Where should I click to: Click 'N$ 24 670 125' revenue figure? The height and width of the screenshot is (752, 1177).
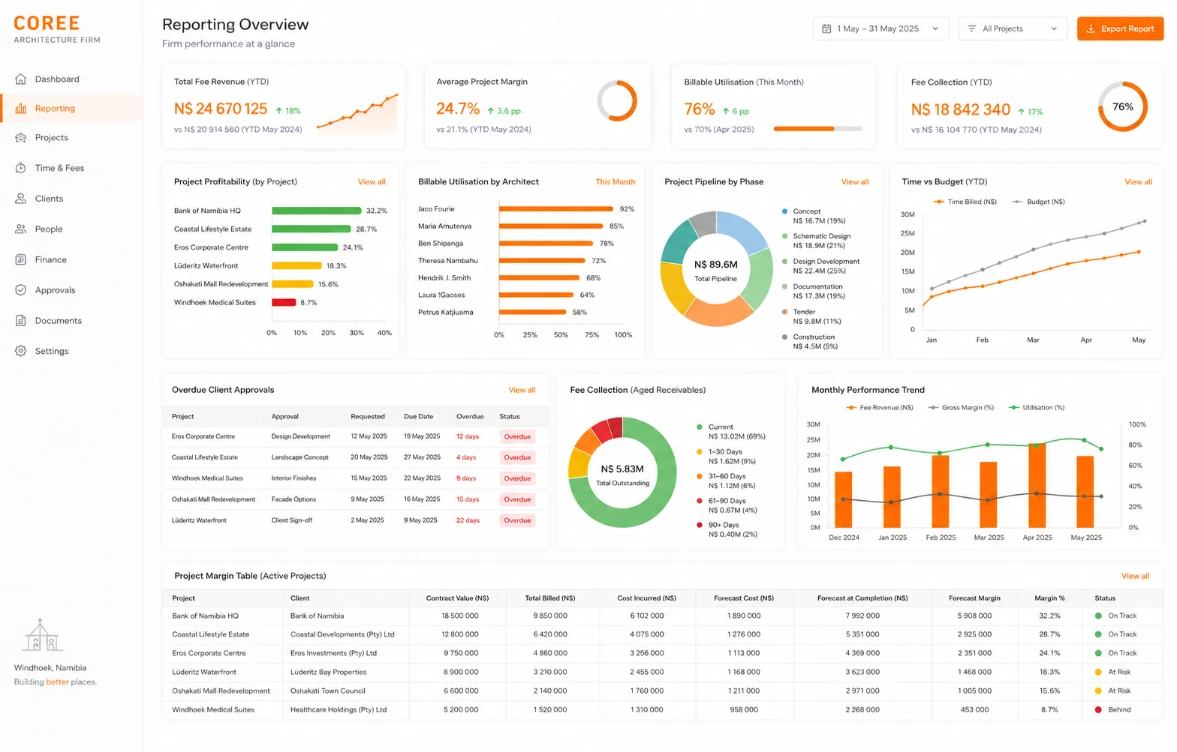click(221, 109)
